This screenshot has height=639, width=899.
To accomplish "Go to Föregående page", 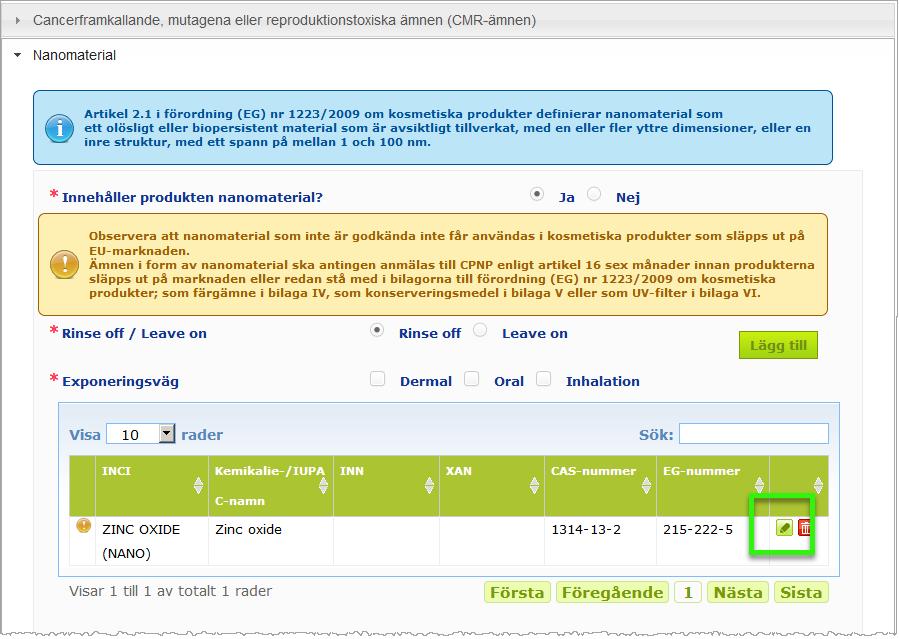I will pyautogui.click(x=612, y=592).
